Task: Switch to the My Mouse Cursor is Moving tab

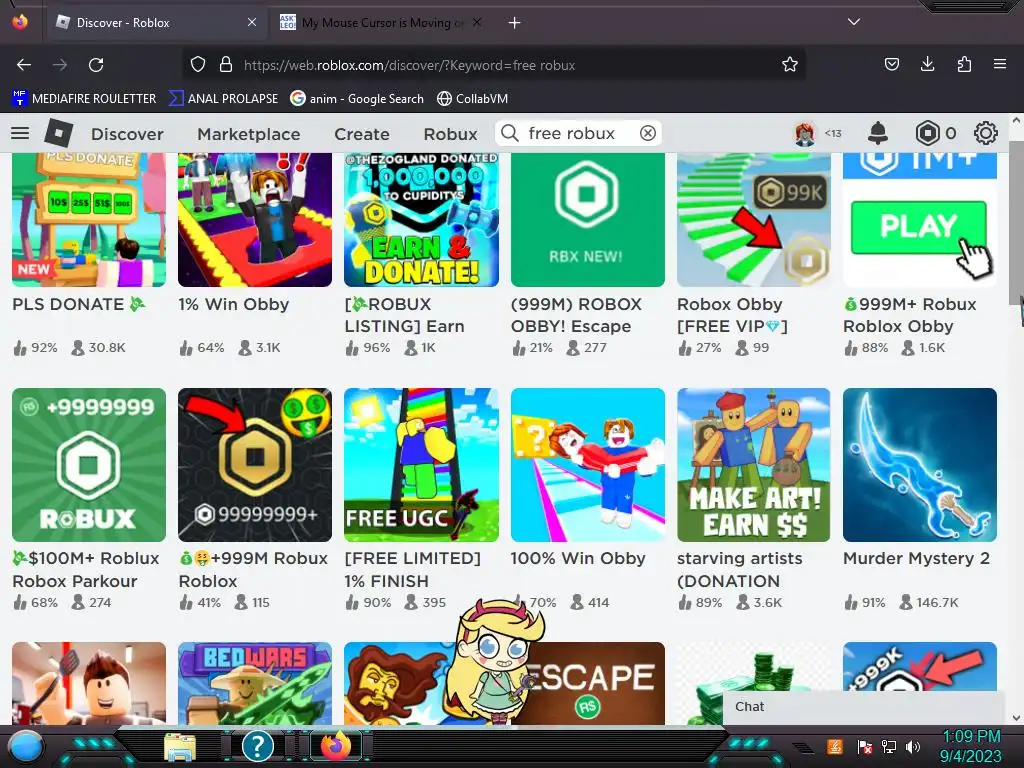Action: [382, 23]
